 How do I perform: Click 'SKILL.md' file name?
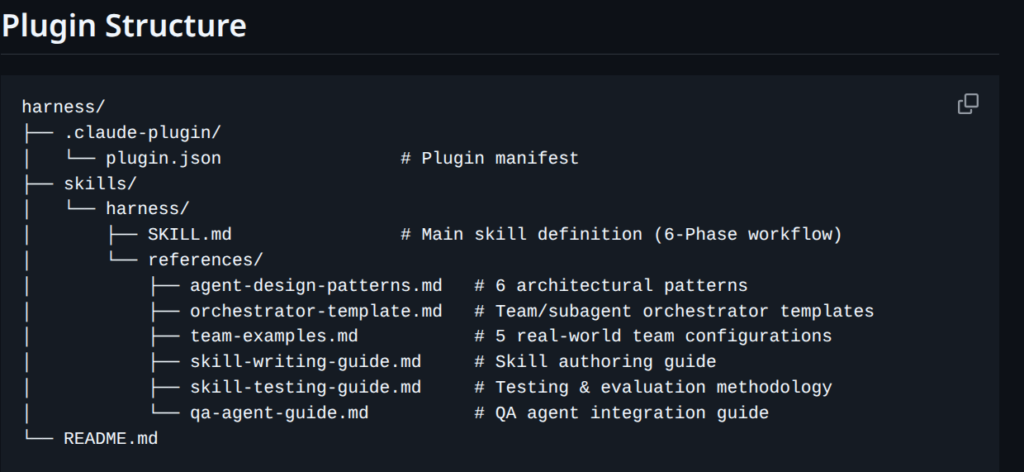tap(189, 234)
